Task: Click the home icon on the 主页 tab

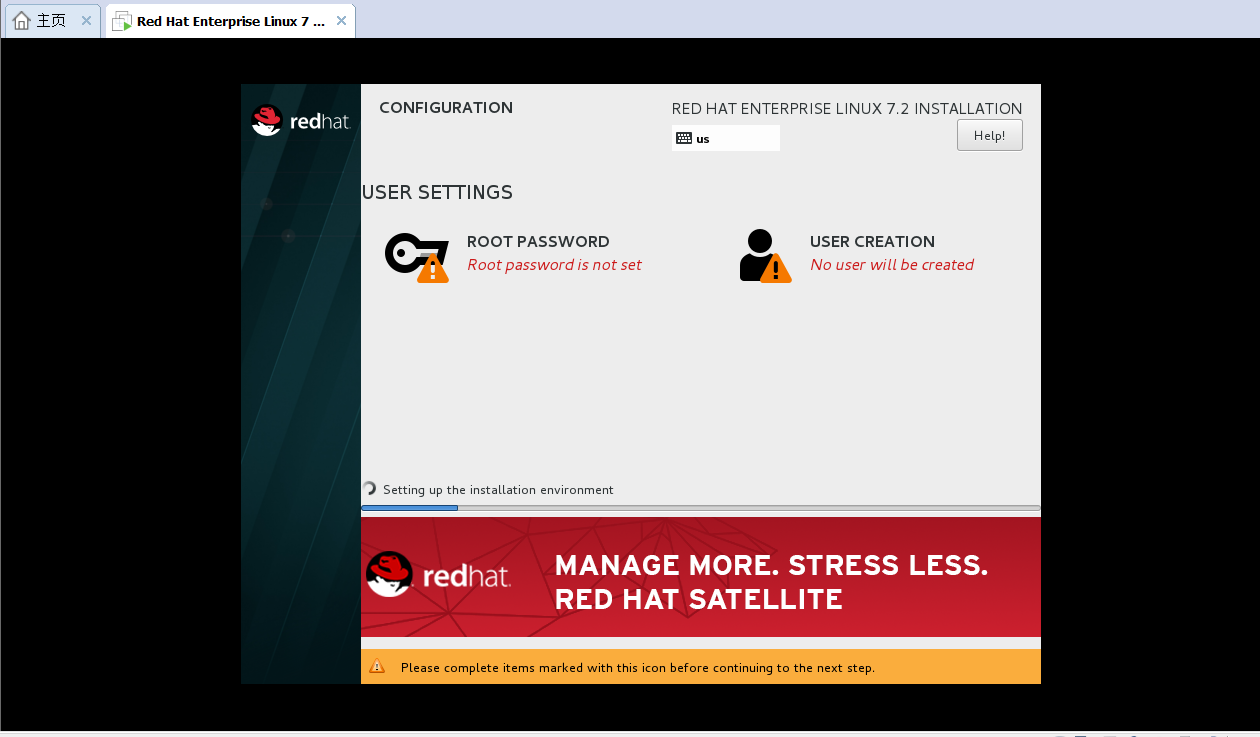Action: (x=22, y=20)
